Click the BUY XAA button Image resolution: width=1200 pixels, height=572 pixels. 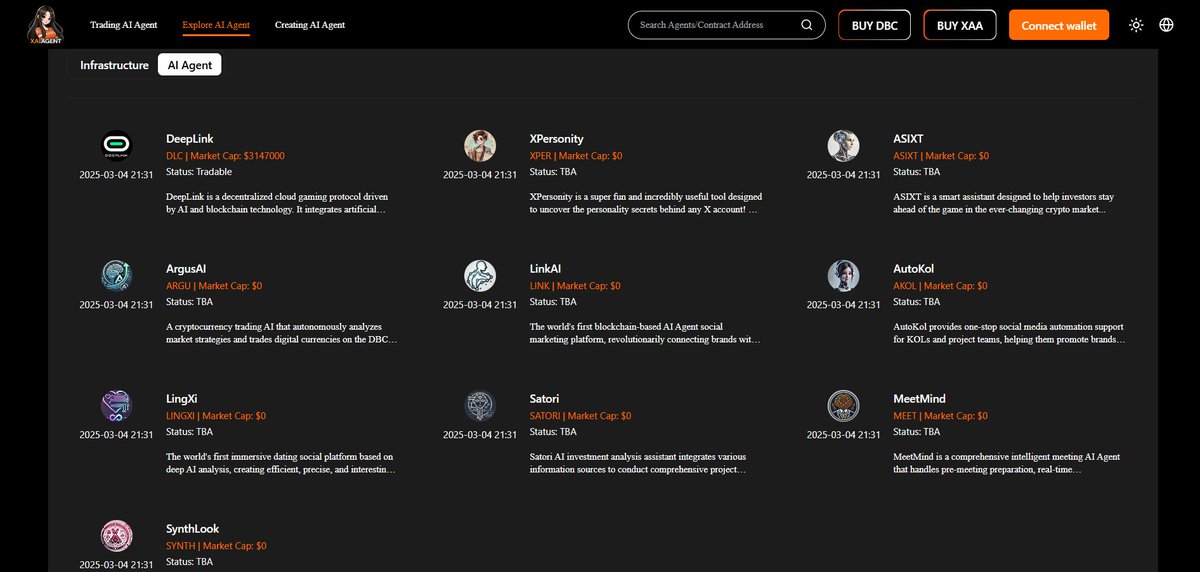pos(960,25)
